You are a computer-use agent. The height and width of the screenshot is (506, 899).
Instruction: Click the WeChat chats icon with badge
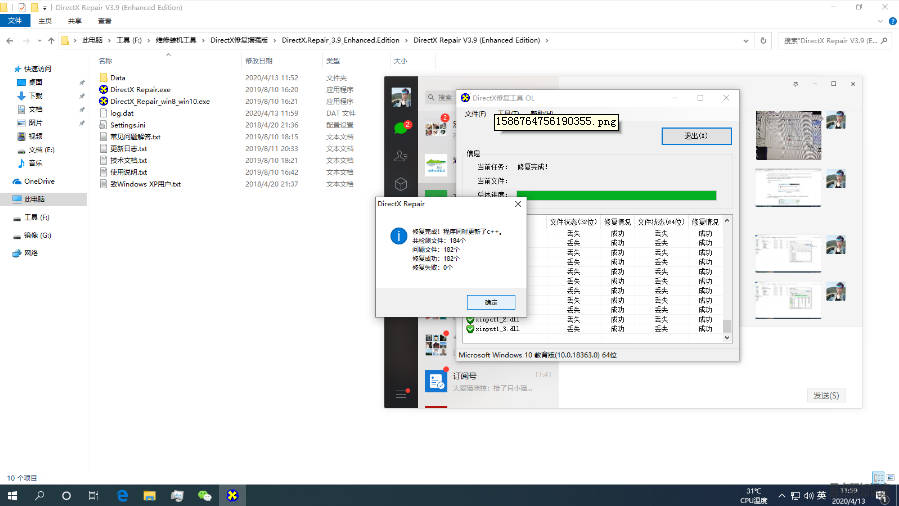click(401, 127)
